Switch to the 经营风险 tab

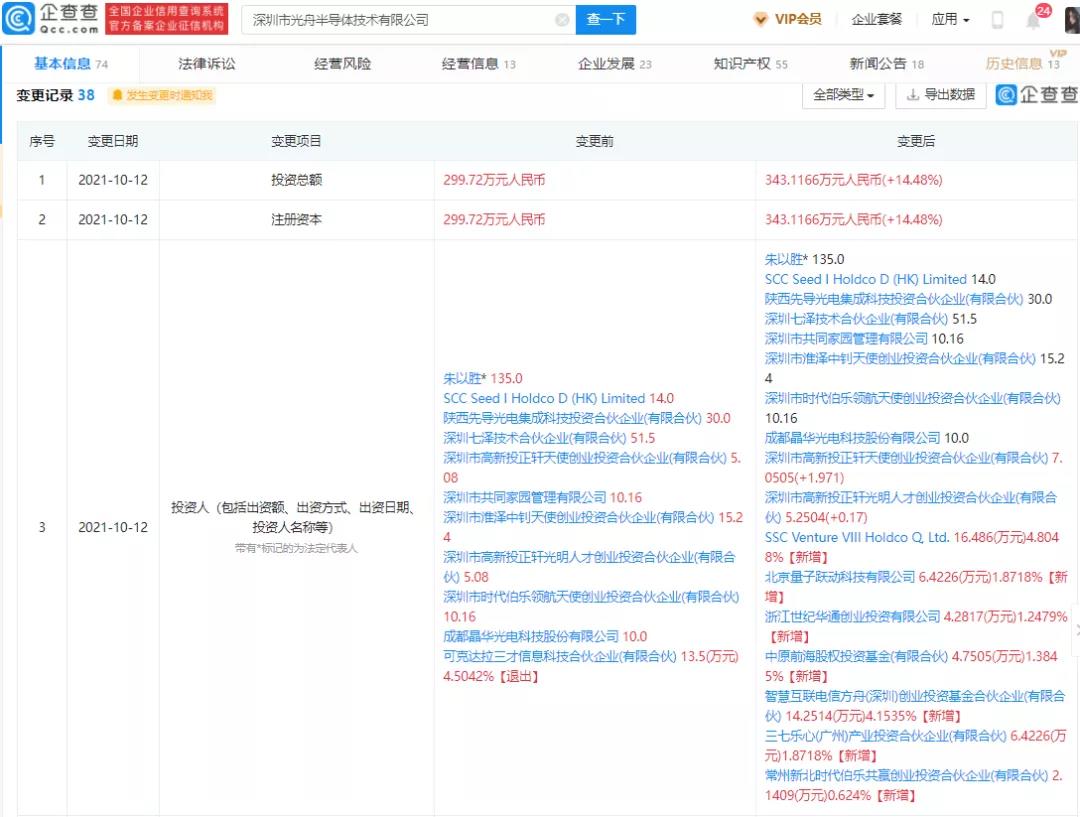342,64
